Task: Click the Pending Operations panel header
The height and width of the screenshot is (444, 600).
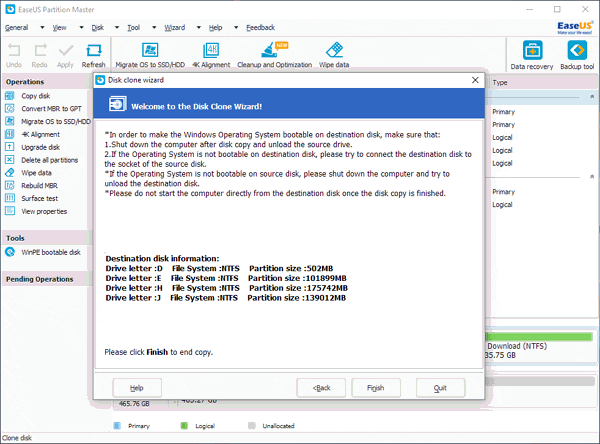Action: pos(46,279)
